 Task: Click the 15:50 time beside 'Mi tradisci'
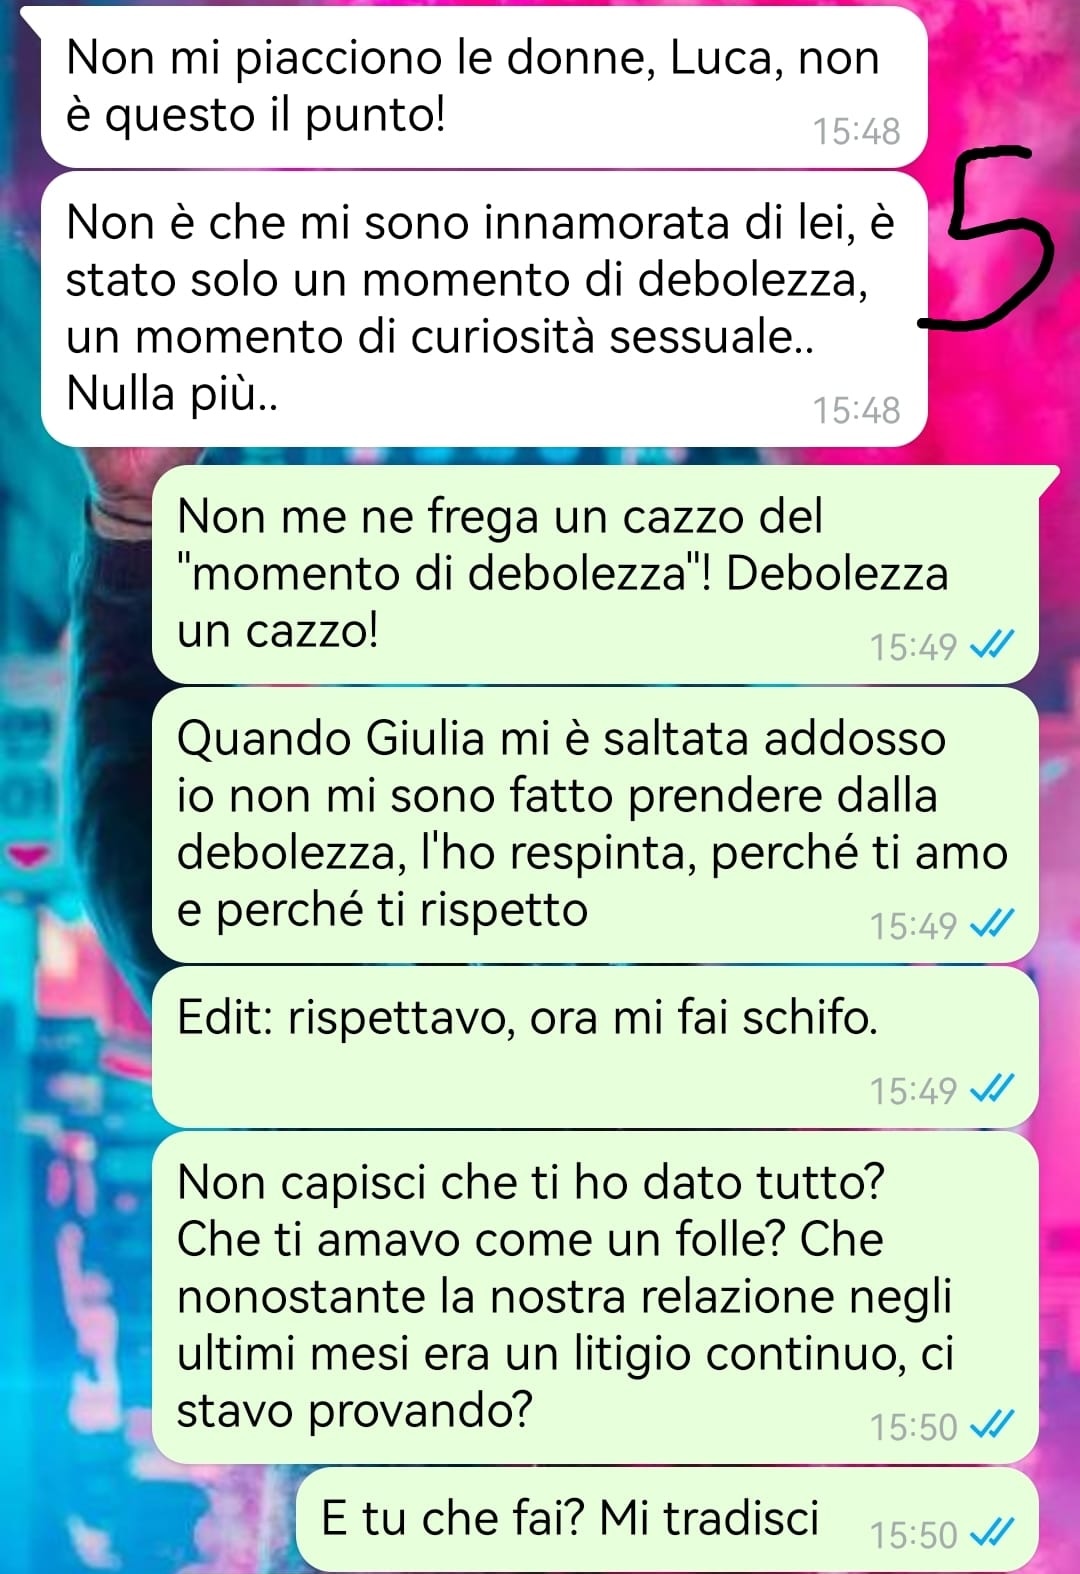(x=913, y=1534)
